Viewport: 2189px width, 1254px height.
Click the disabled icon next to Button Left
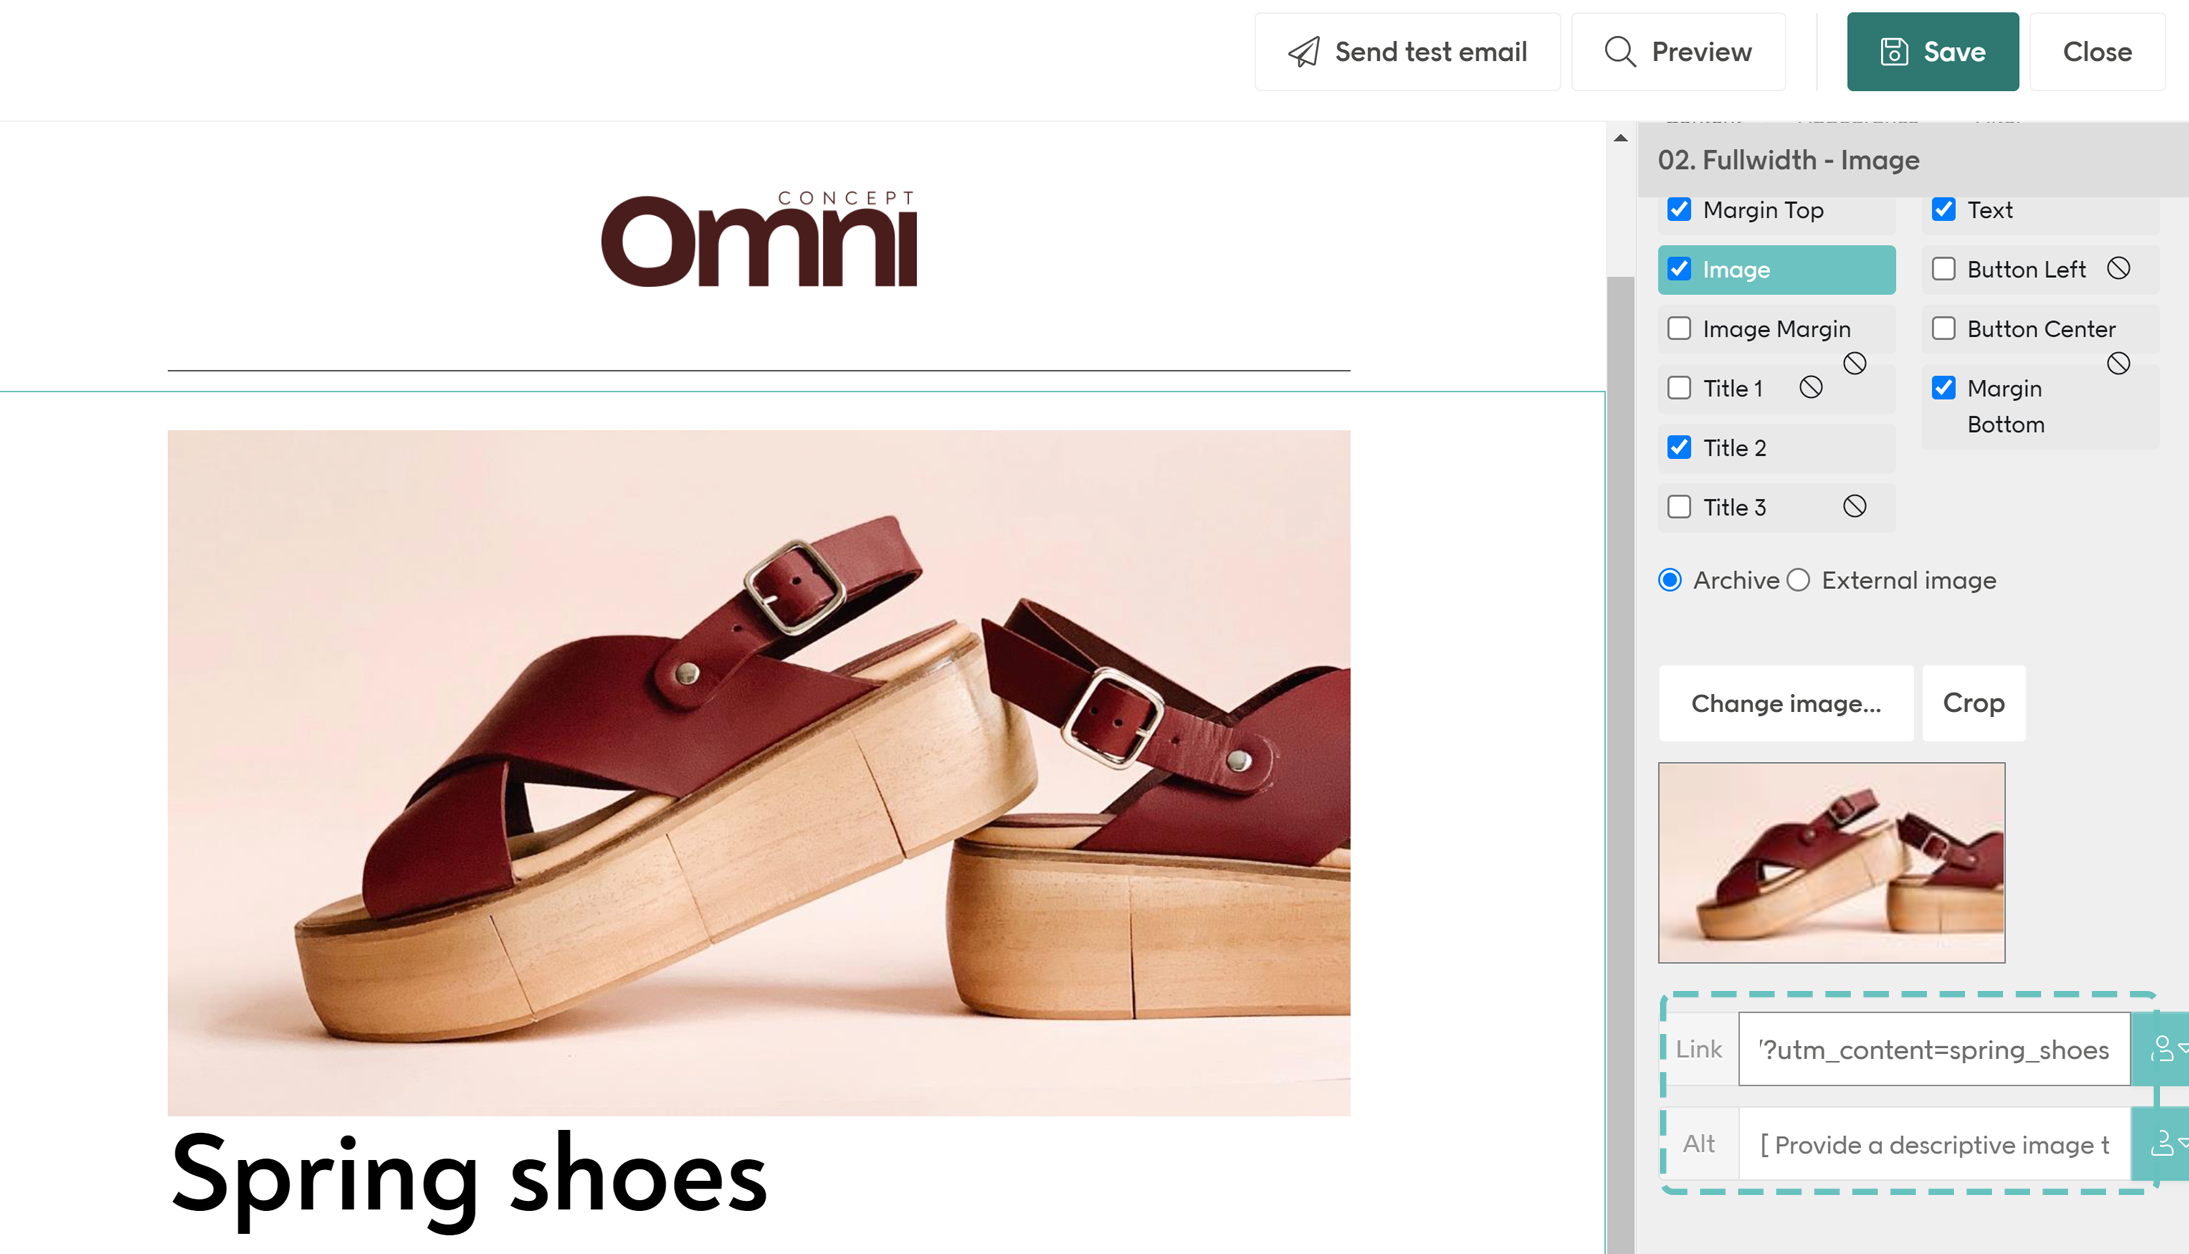point(2118,268)
